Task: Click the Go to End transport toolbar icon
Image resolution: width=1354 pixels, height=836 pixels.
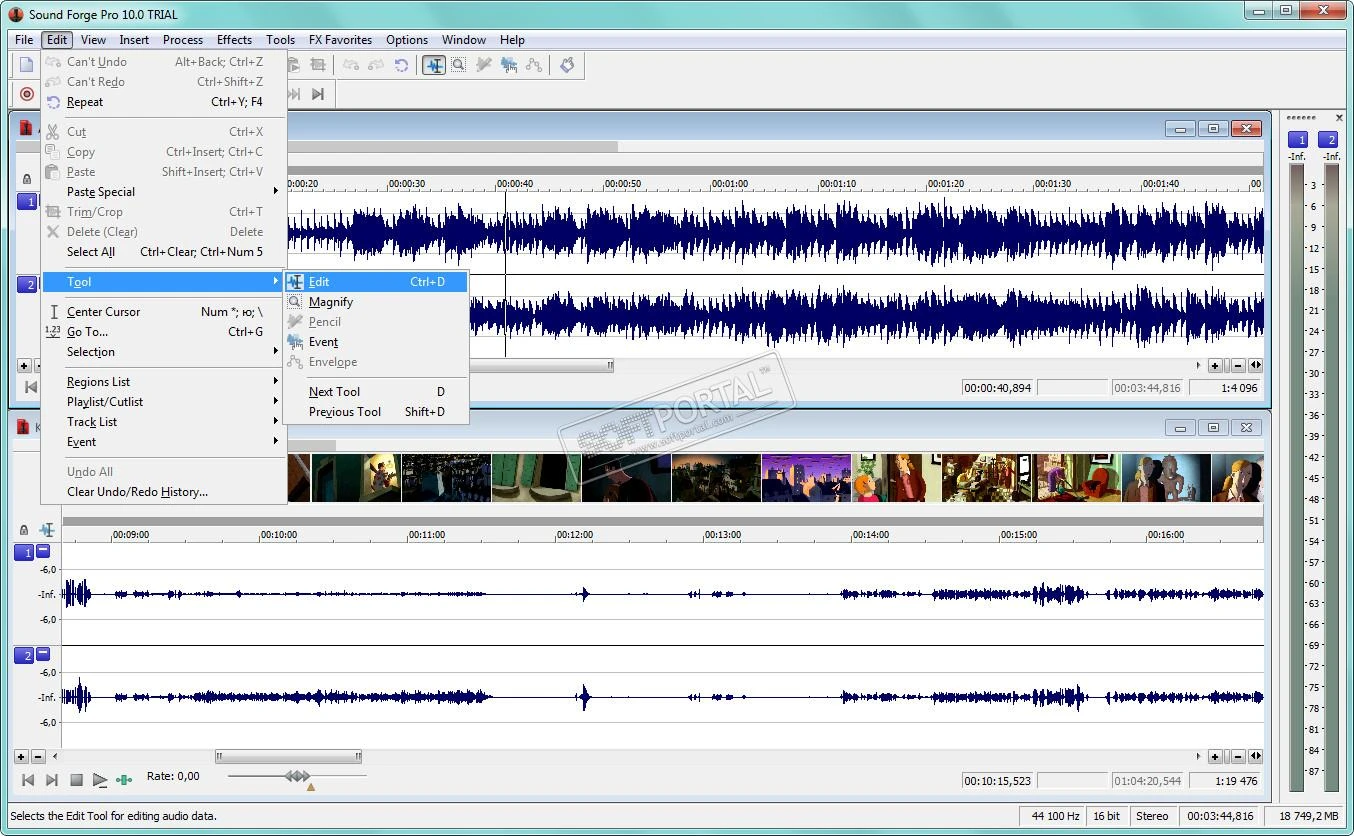Action: (x=318, y=94)
